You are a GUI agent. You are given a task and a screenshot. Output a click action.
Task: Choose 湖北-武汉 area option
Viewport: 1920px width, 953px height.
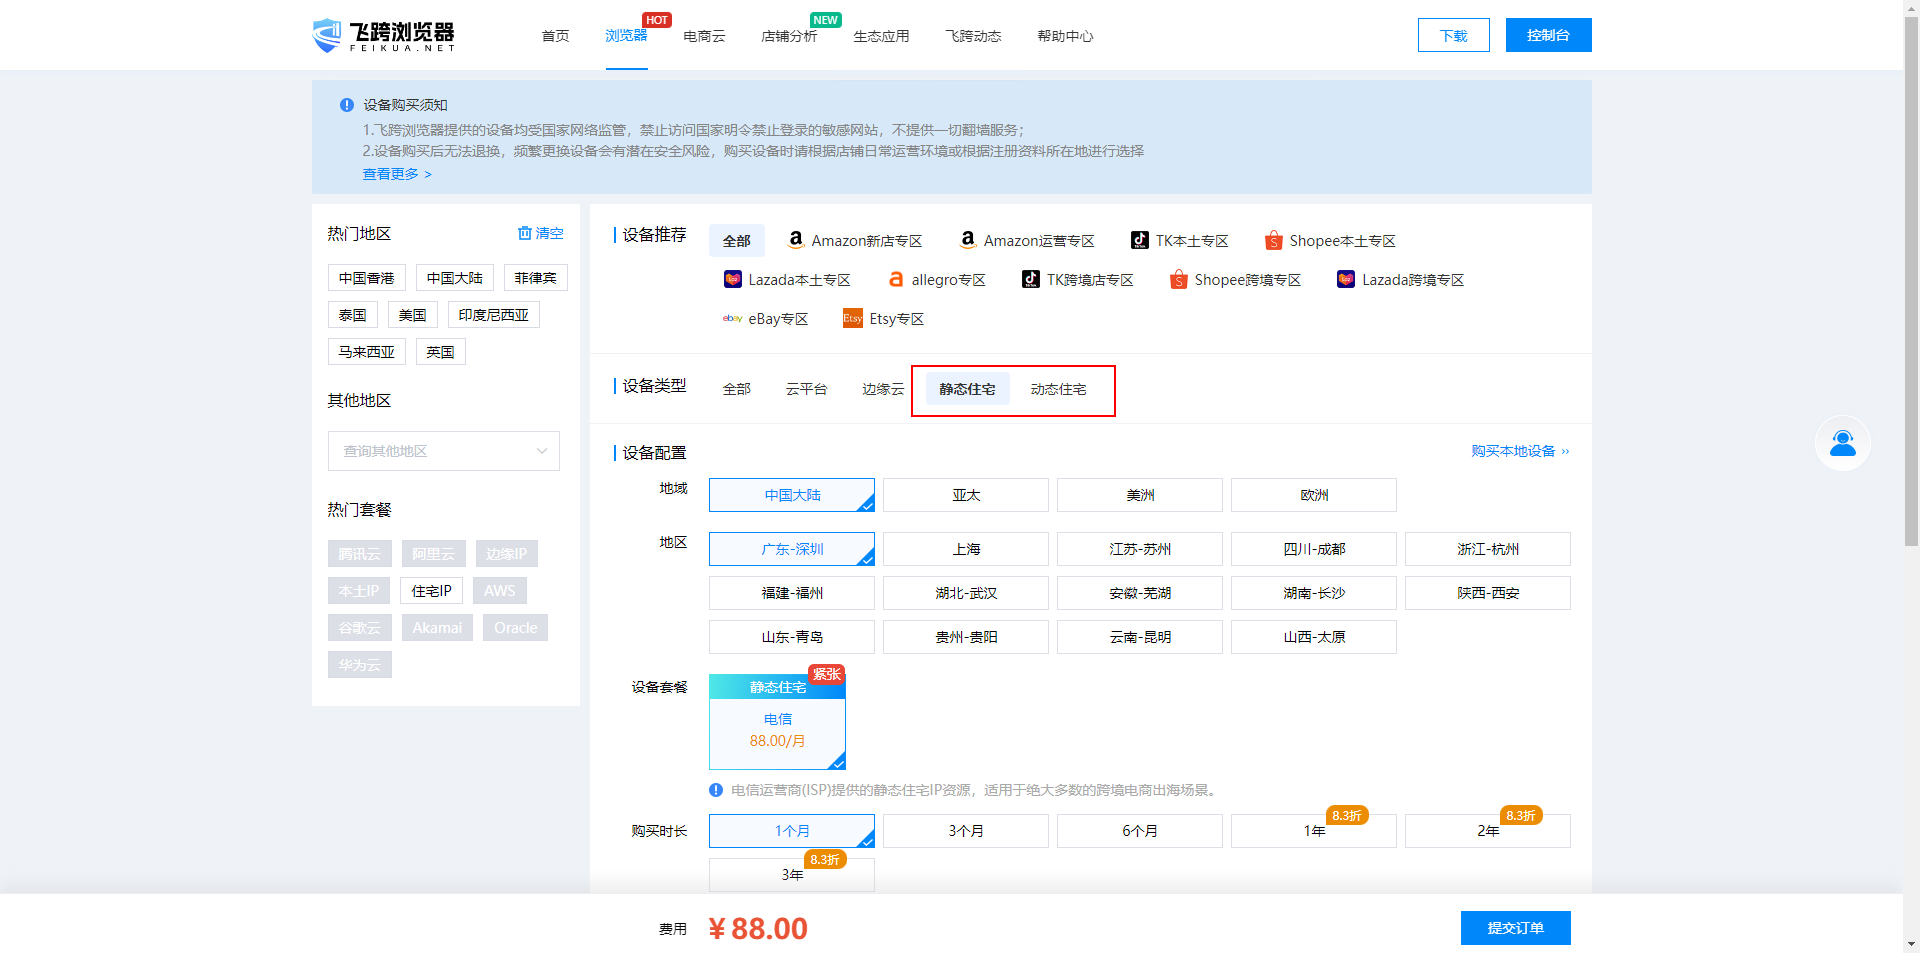[x=966, y=593]
